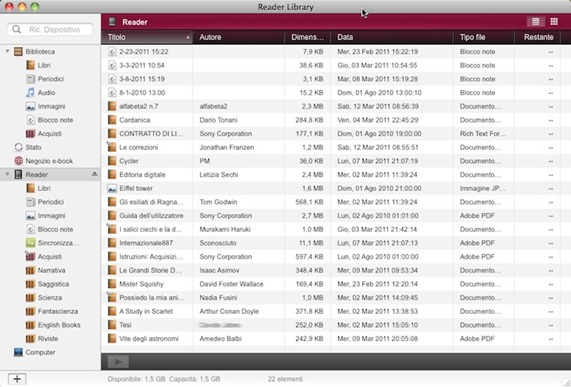
Task: Select the Editoria digitale row
Action: click(336, 174)
